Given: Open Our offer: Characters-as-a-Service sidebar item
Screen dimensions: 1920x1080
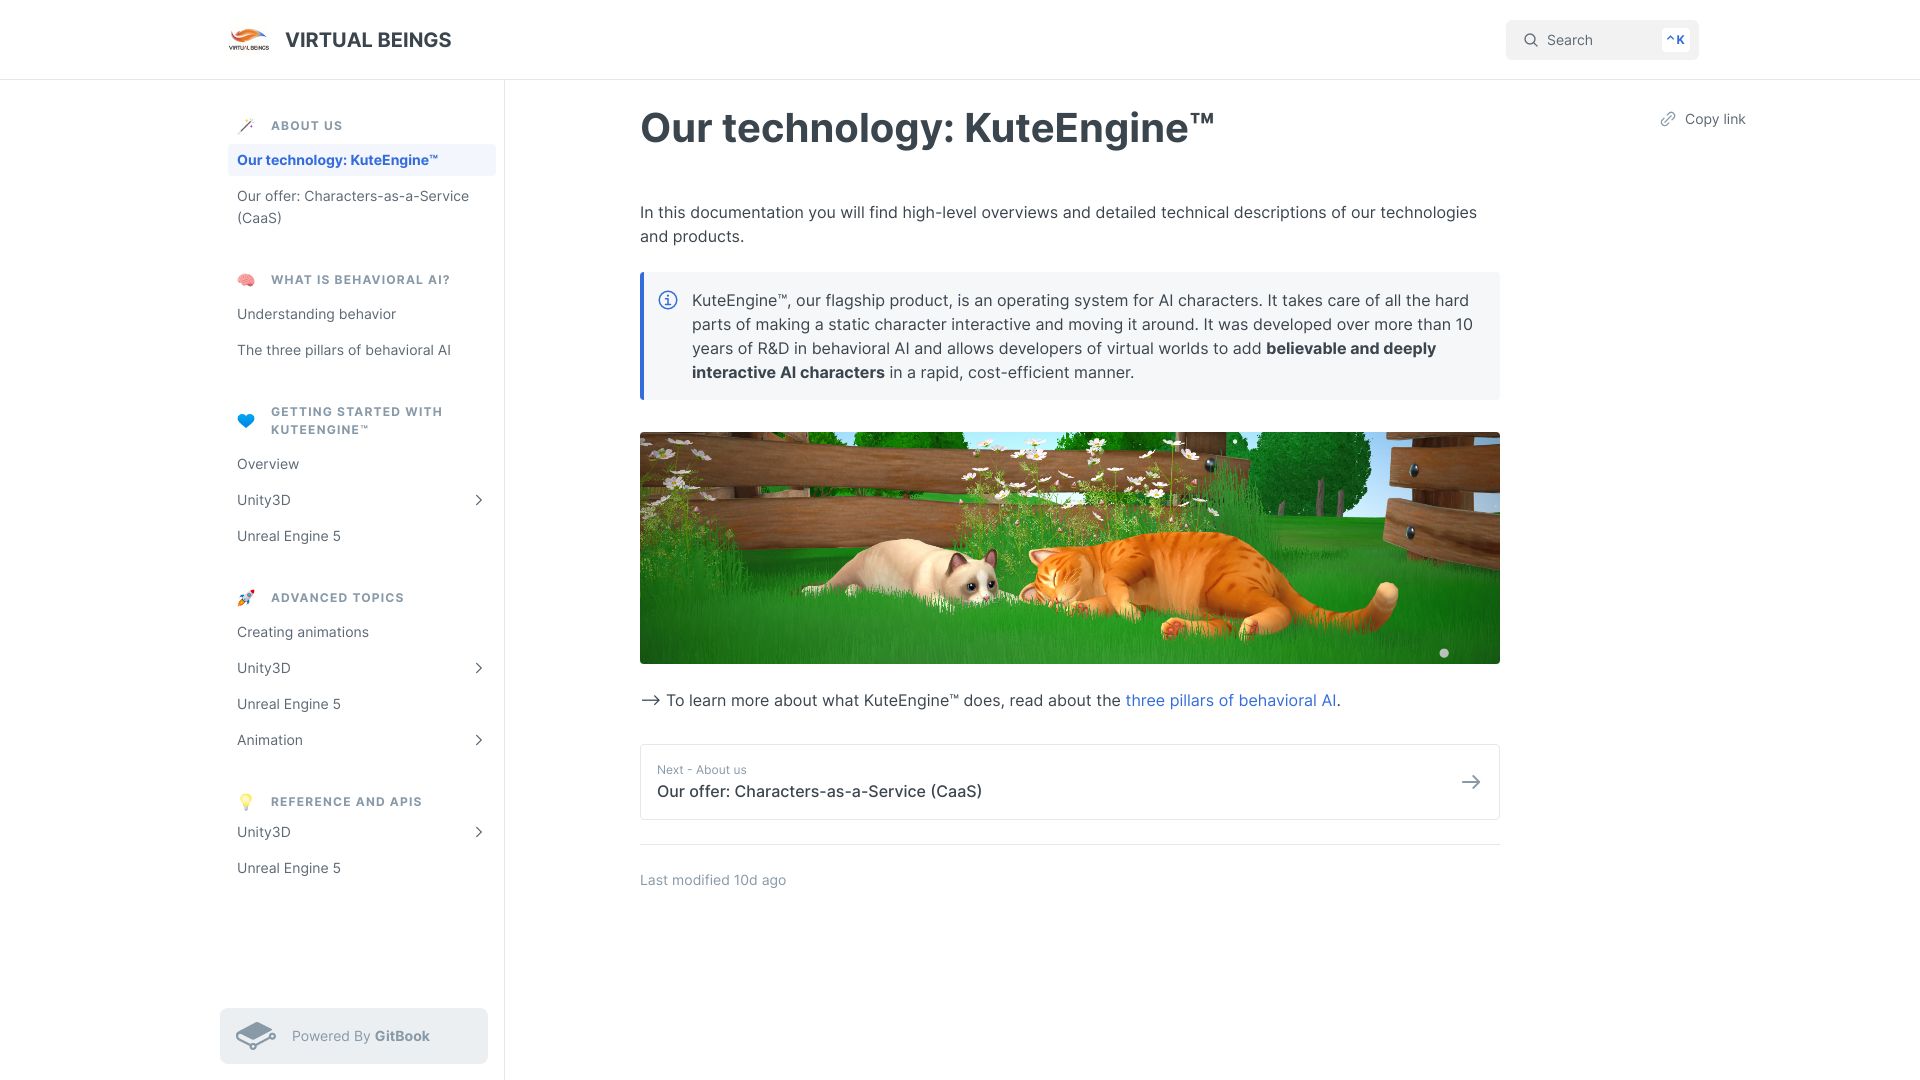Looking at the screenshot, I should pos(362,207).
